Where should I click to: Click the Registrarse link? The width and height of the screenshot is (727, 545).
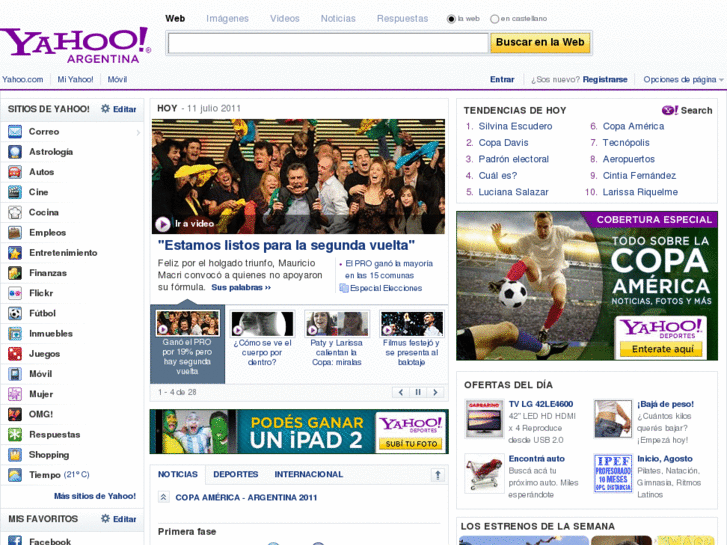tap(605, 80)
